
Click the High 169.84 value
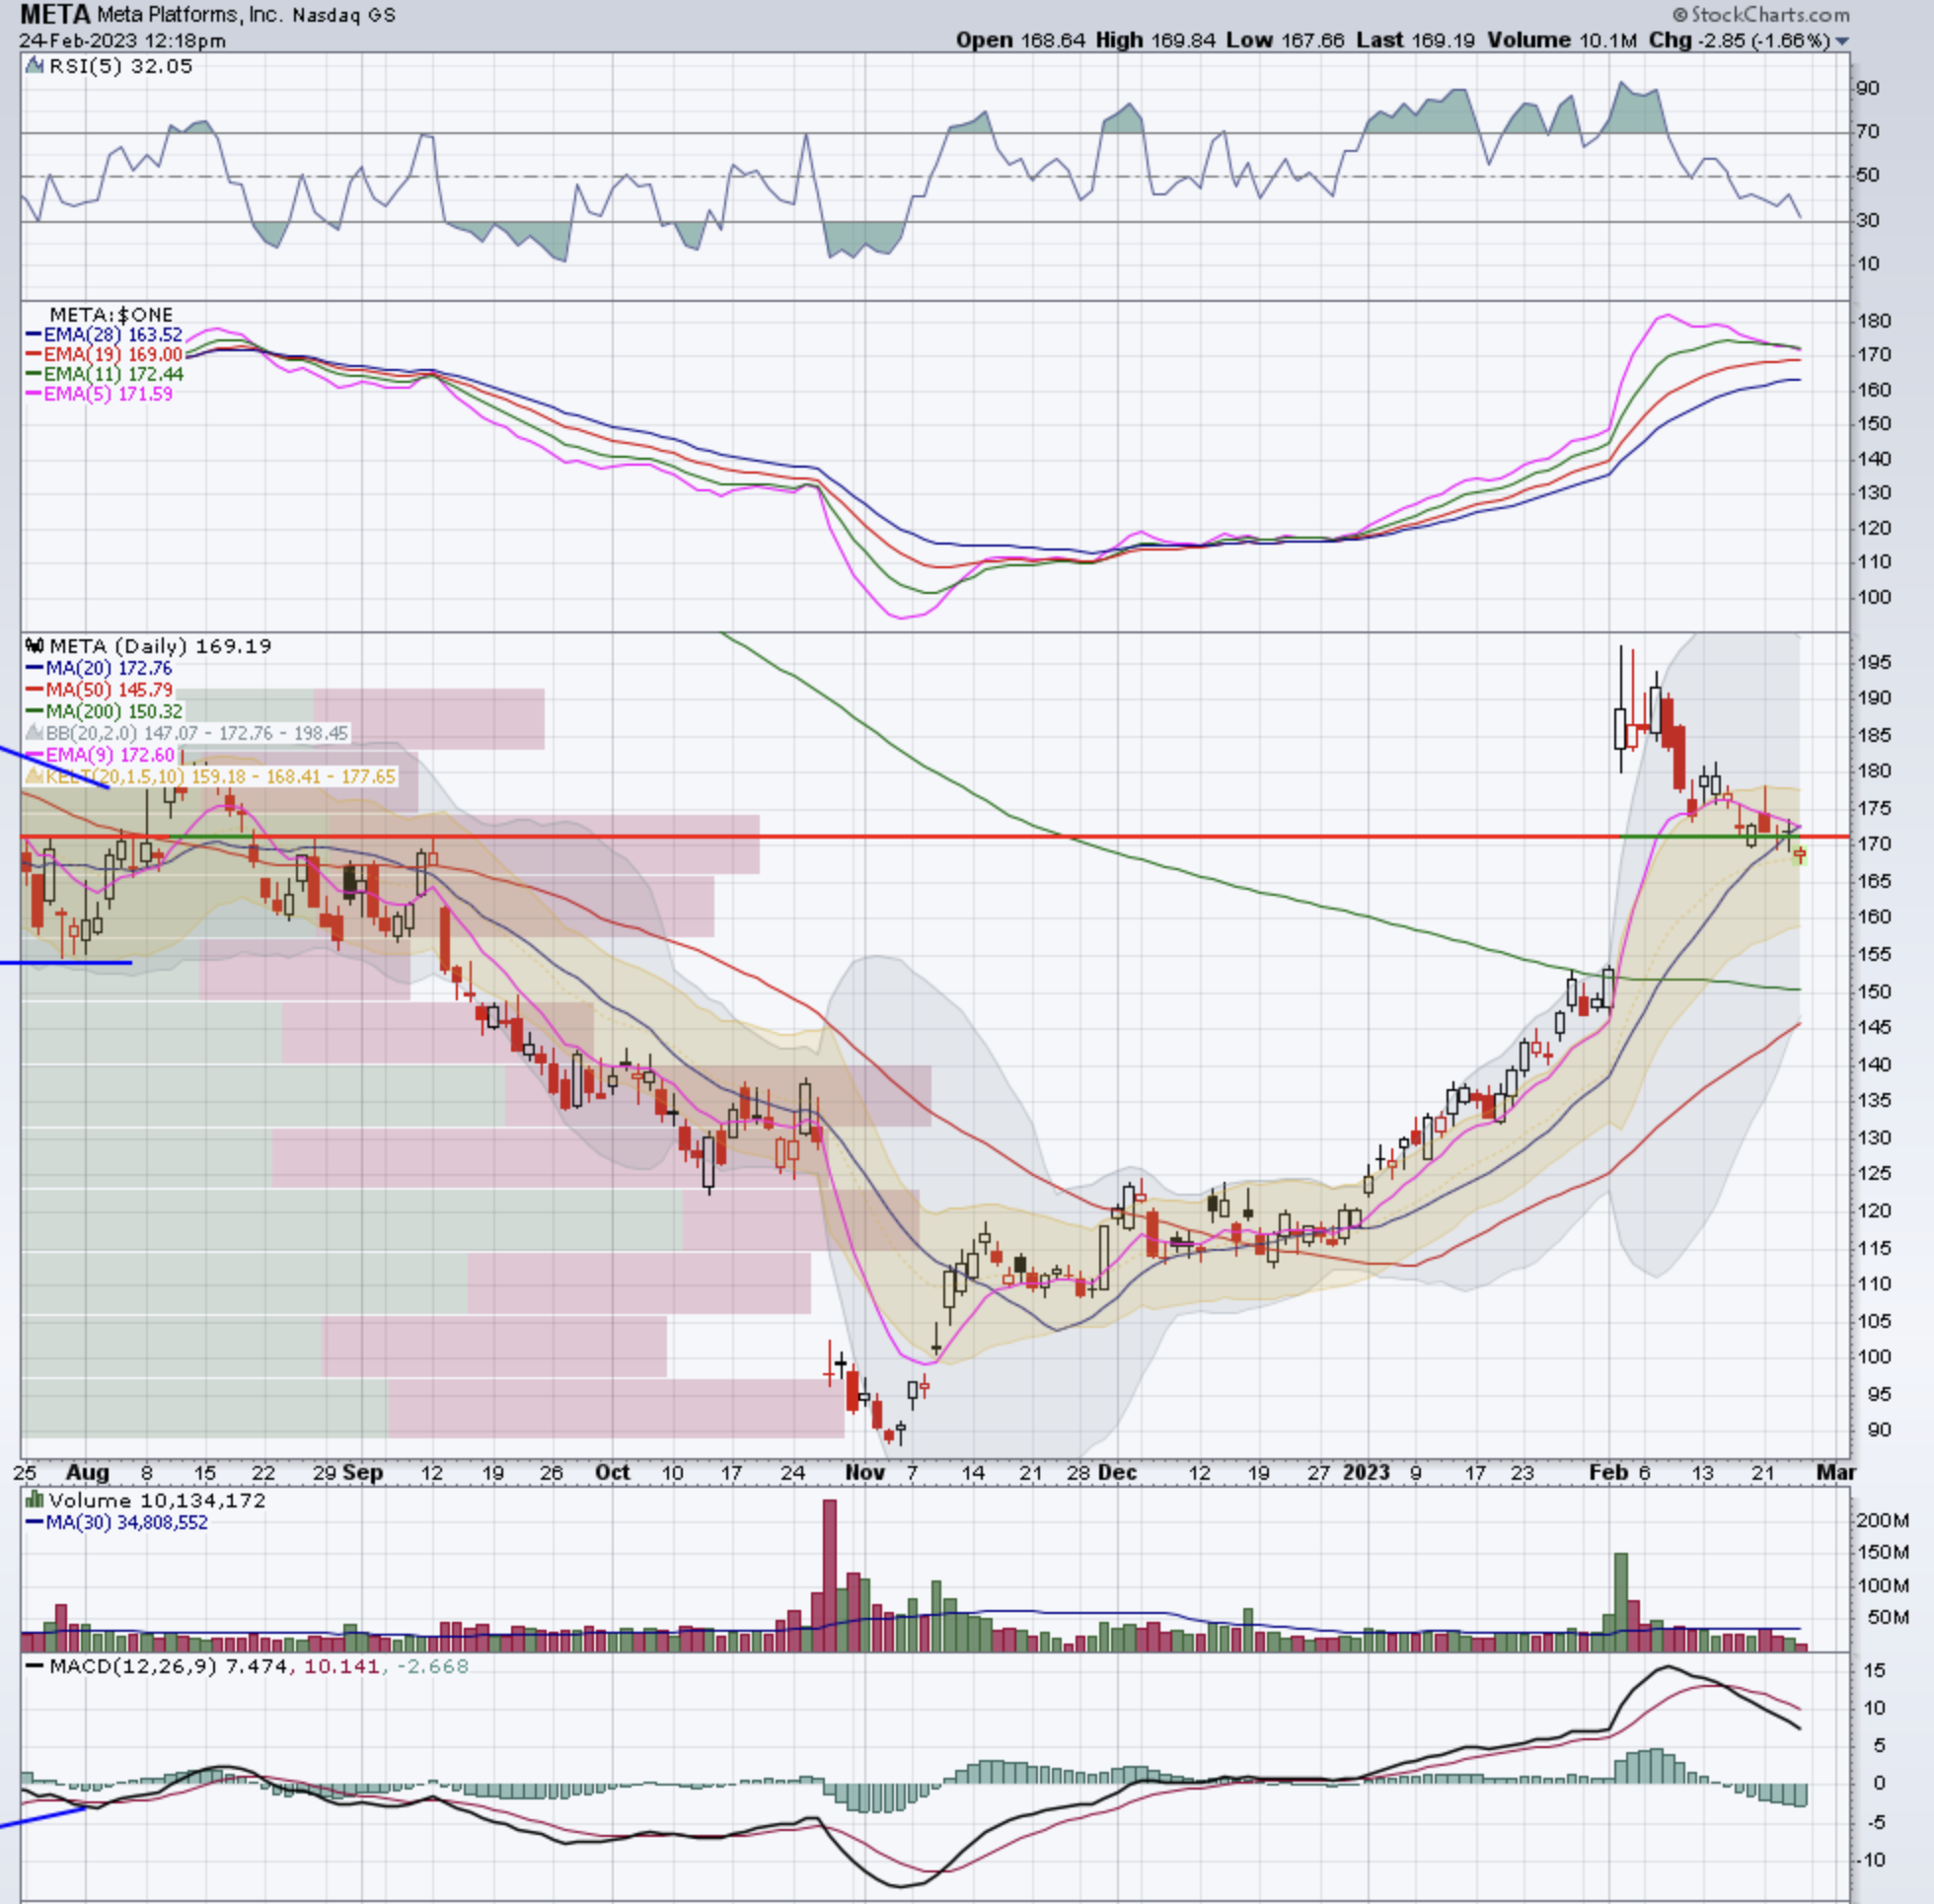pos(1158,40)
